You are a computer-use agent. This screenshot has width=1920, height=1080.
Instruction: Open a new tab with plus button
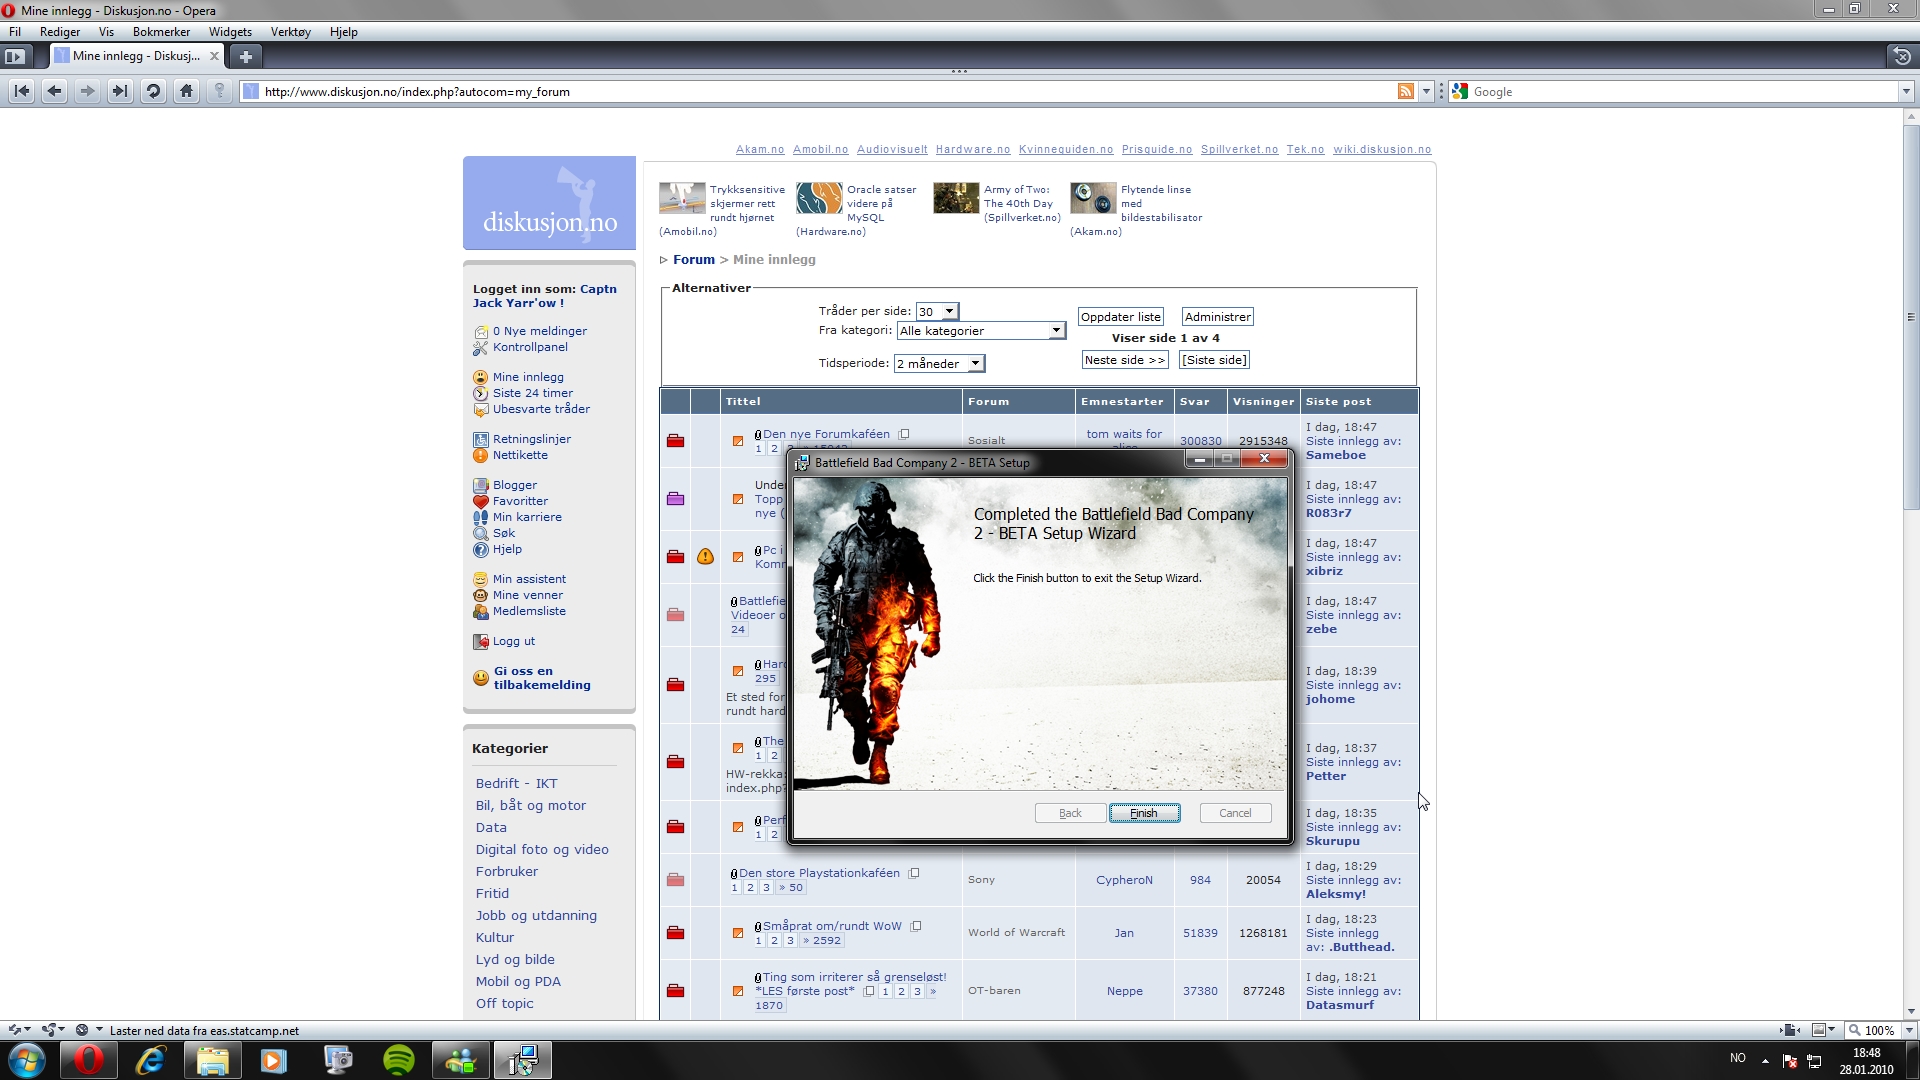click(246, 56)
